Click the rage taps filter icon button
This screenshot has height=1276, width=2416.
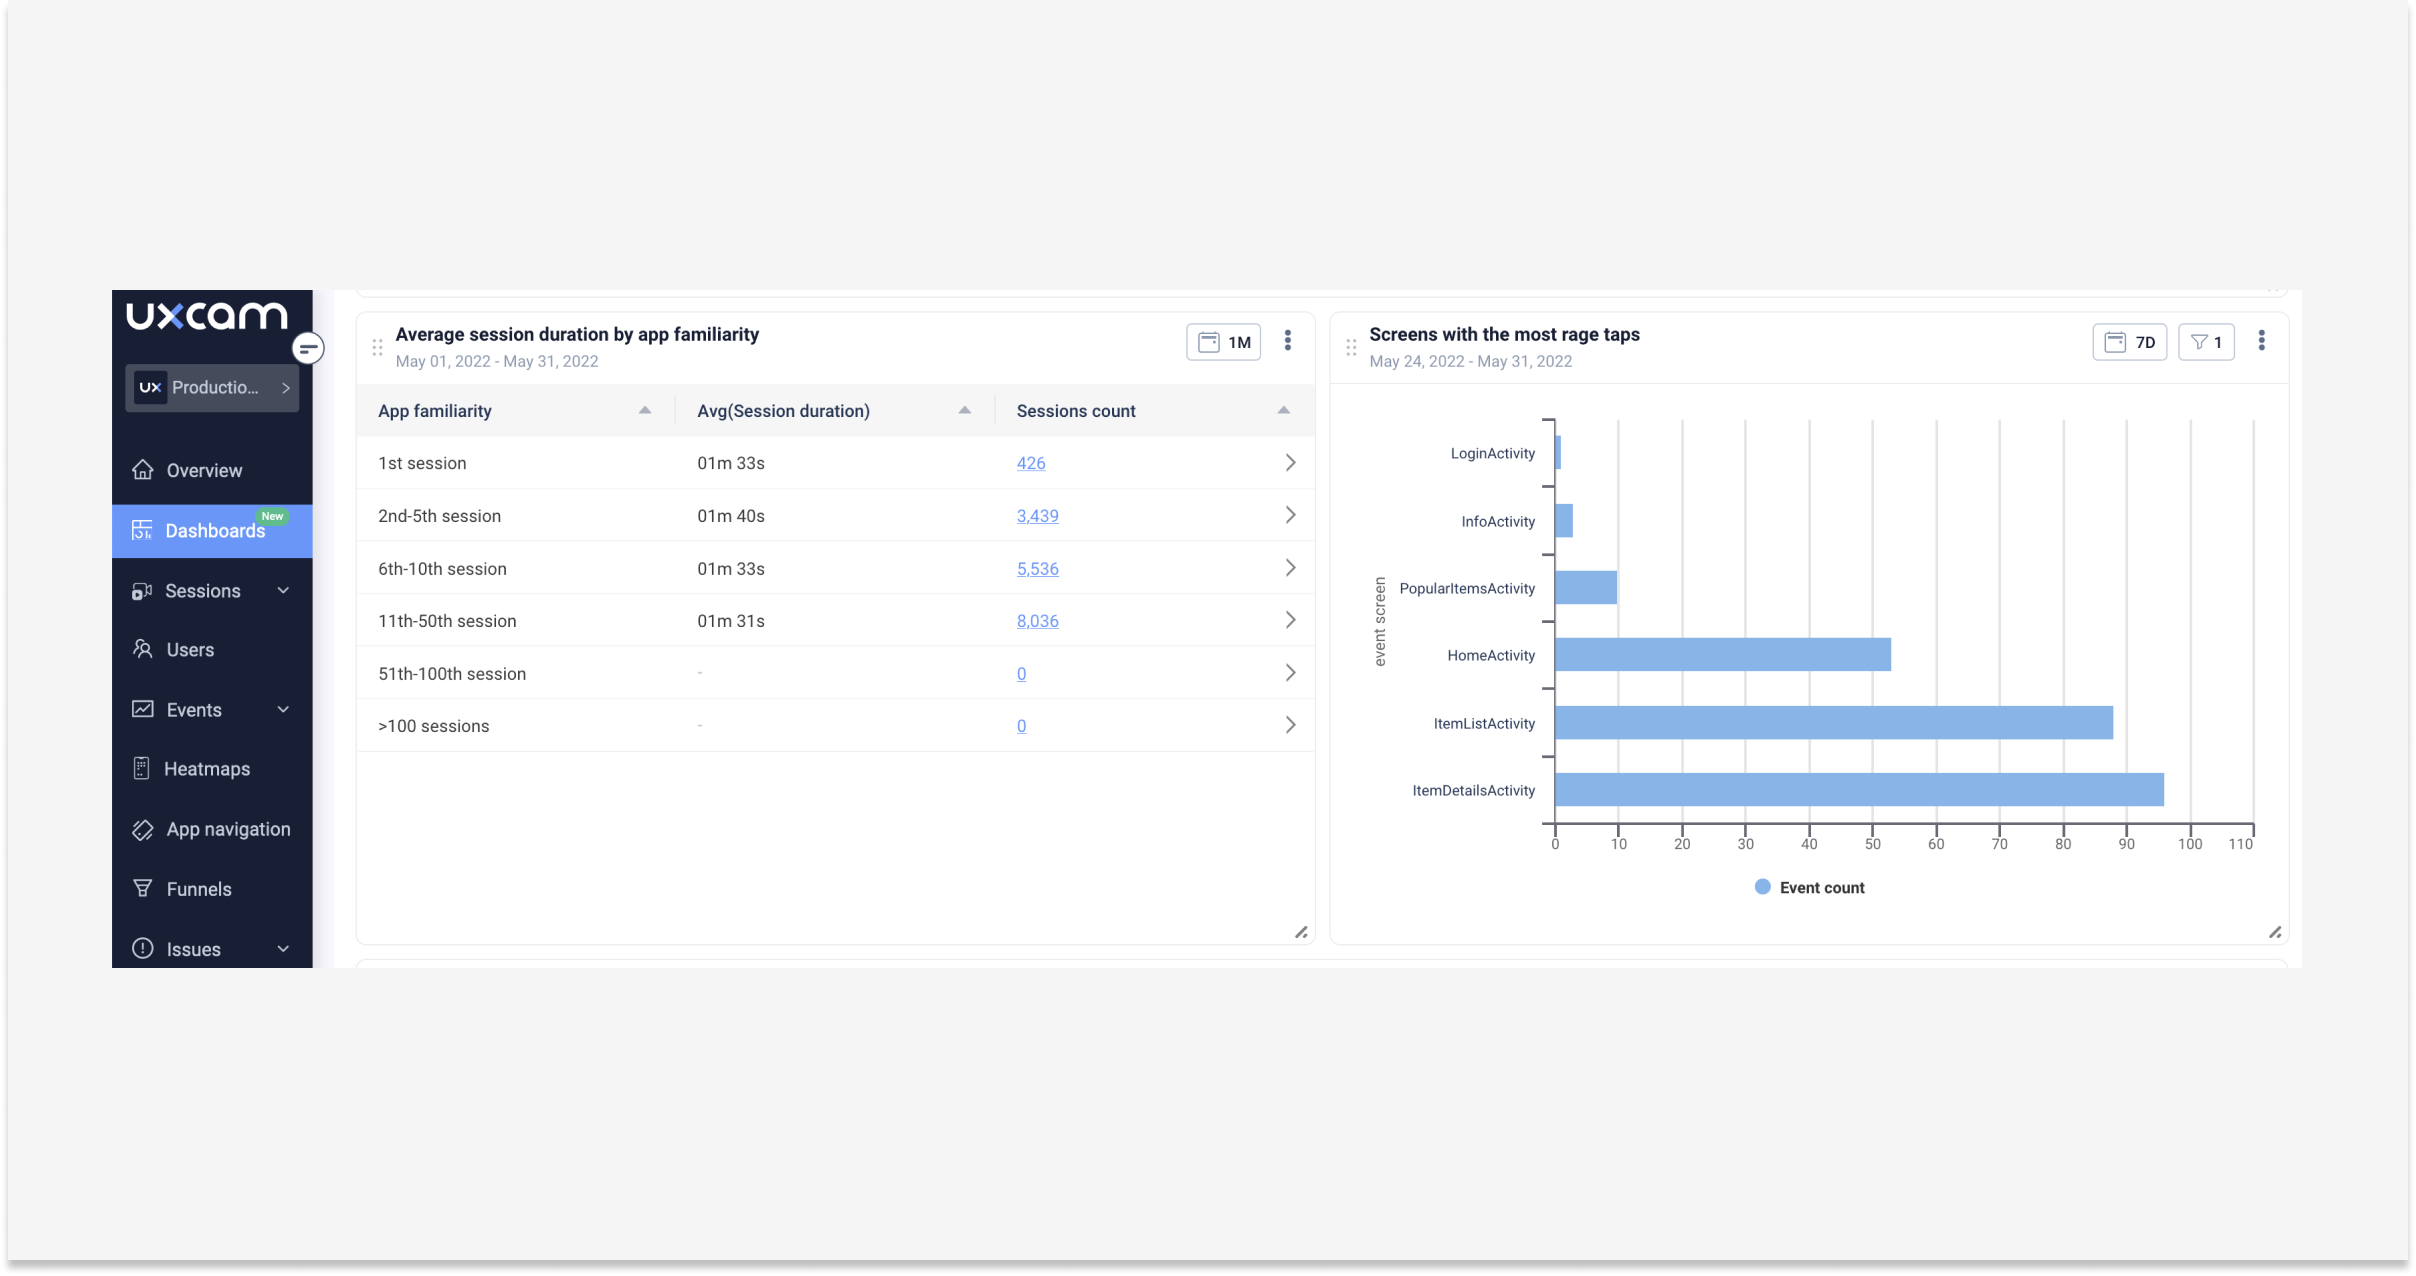2206,342
